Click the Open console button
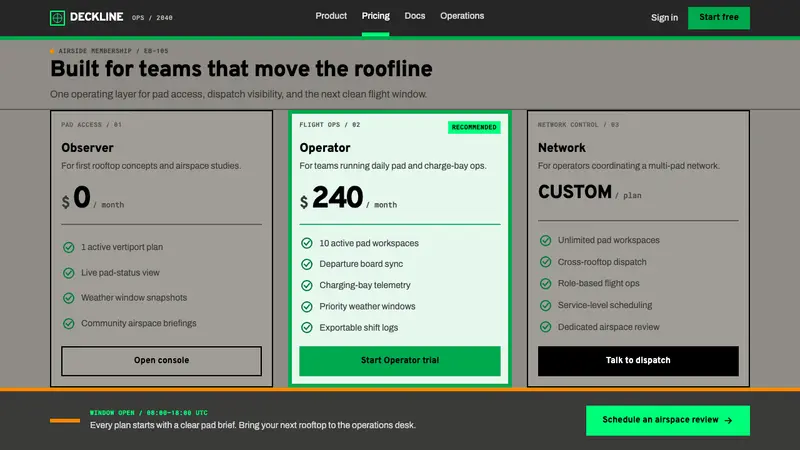This screenshot has width=800, height=450. (161, 361)
